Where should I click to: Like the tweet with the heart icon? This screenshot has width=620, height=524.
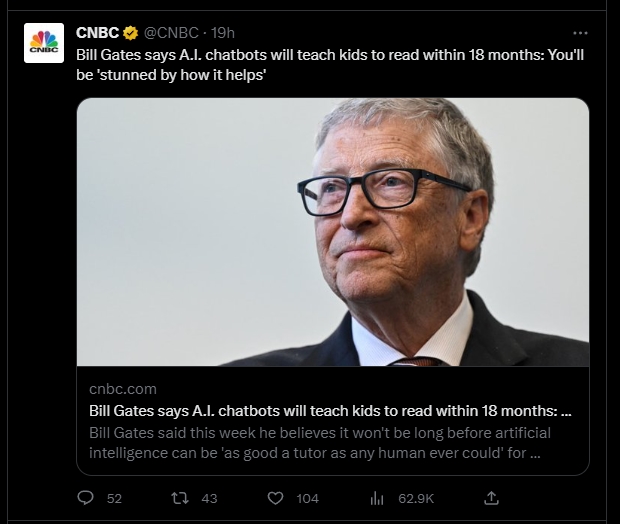click(275, 497)
